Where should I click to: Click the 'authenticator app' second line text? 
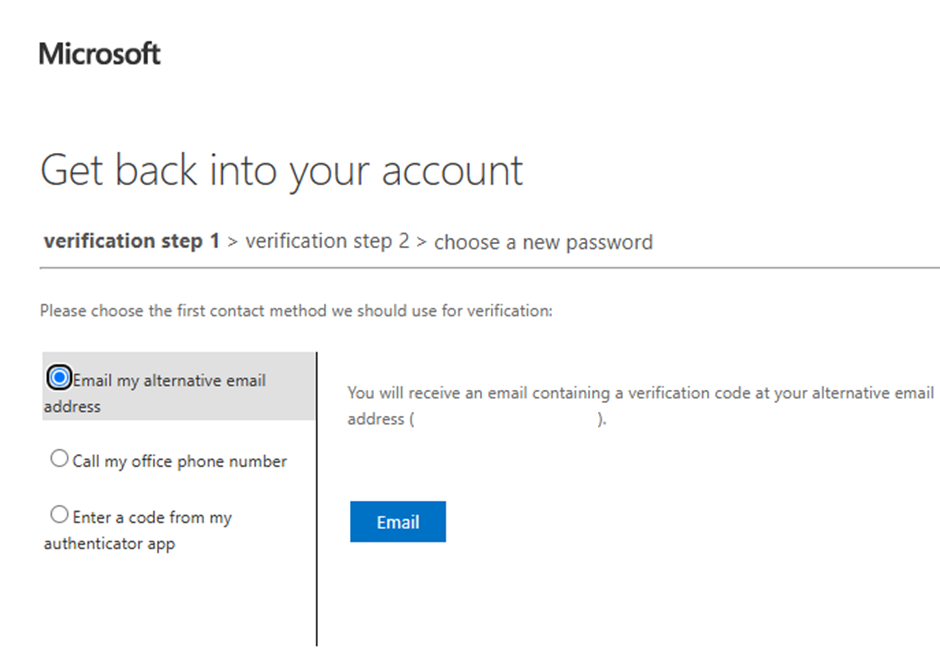(110, 544)
